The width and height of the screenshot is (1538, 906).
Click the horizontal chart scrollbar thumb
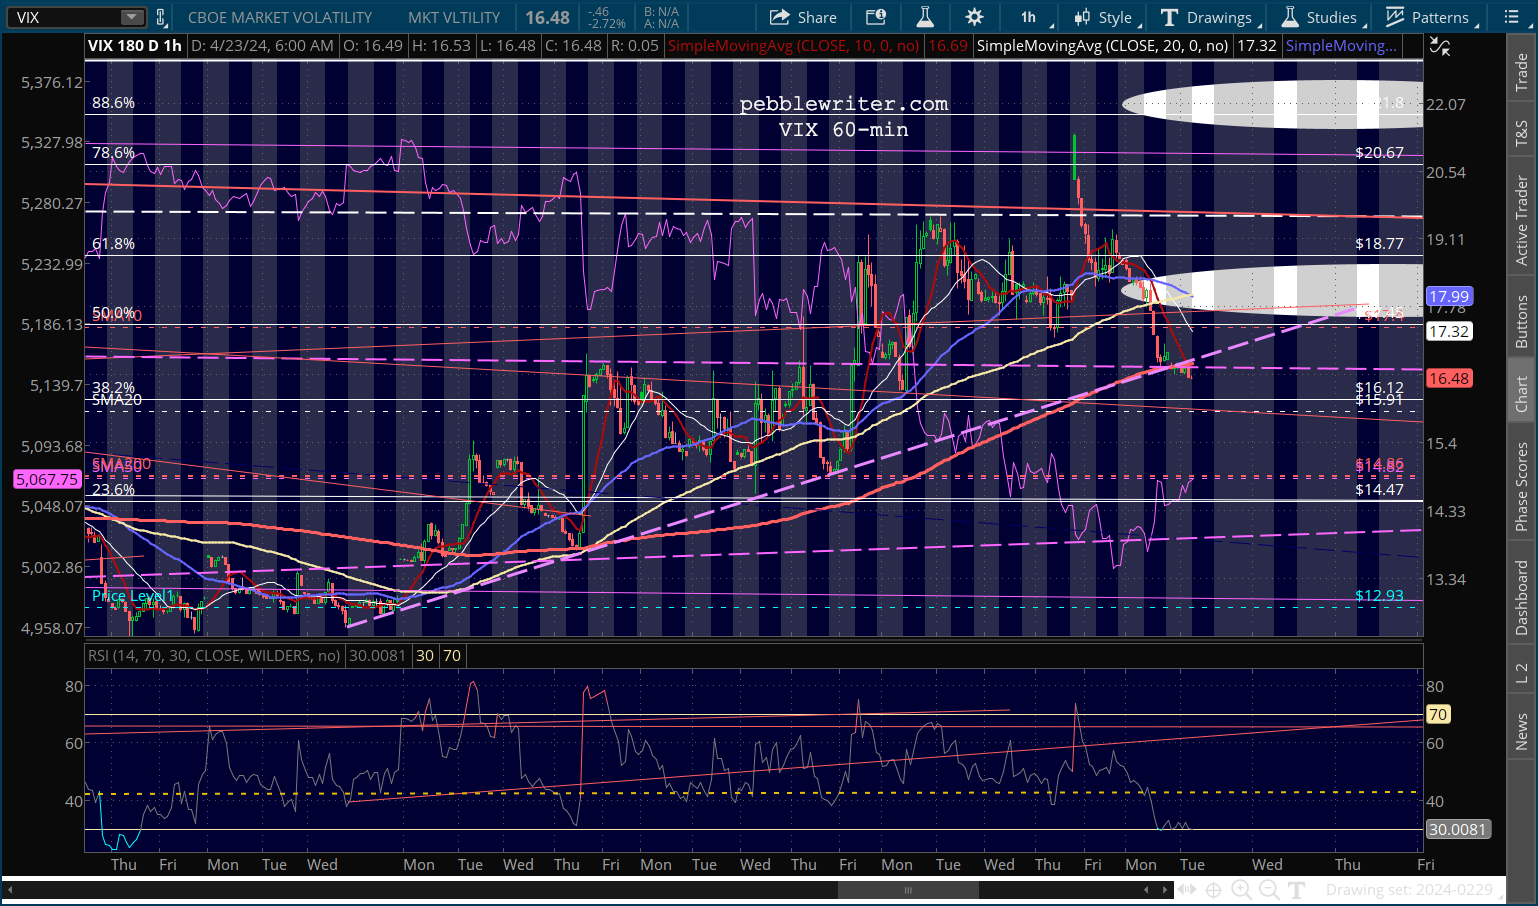pyautogui.click(x=907, y=890)
